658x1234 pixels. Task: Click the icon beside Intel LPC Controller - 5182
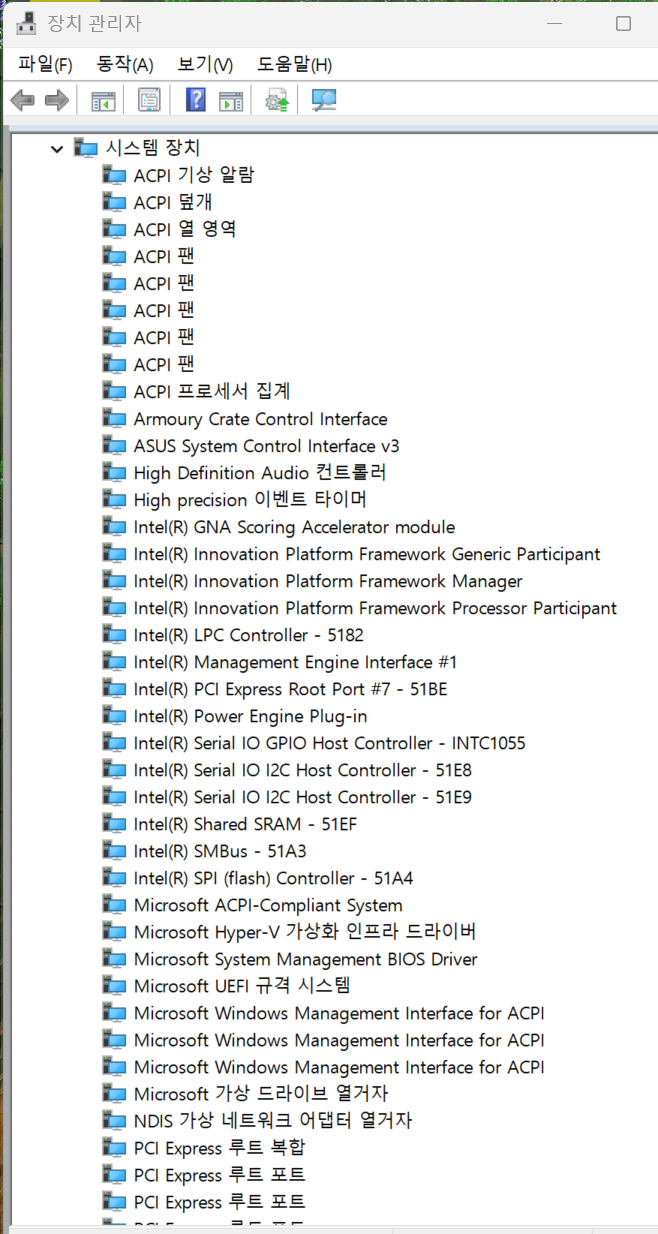tap(115, 635)
